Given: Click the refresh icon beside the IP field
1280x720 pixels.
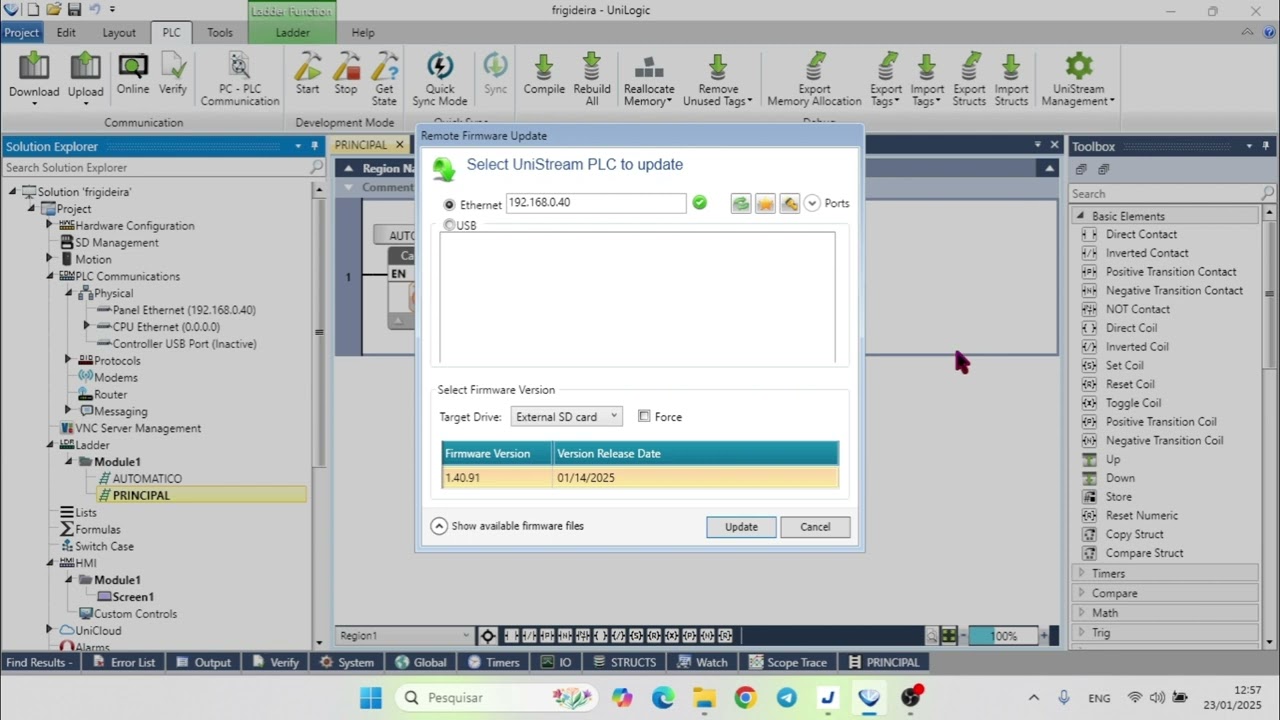Looking at the screenshot, I should tap(741, 203).
